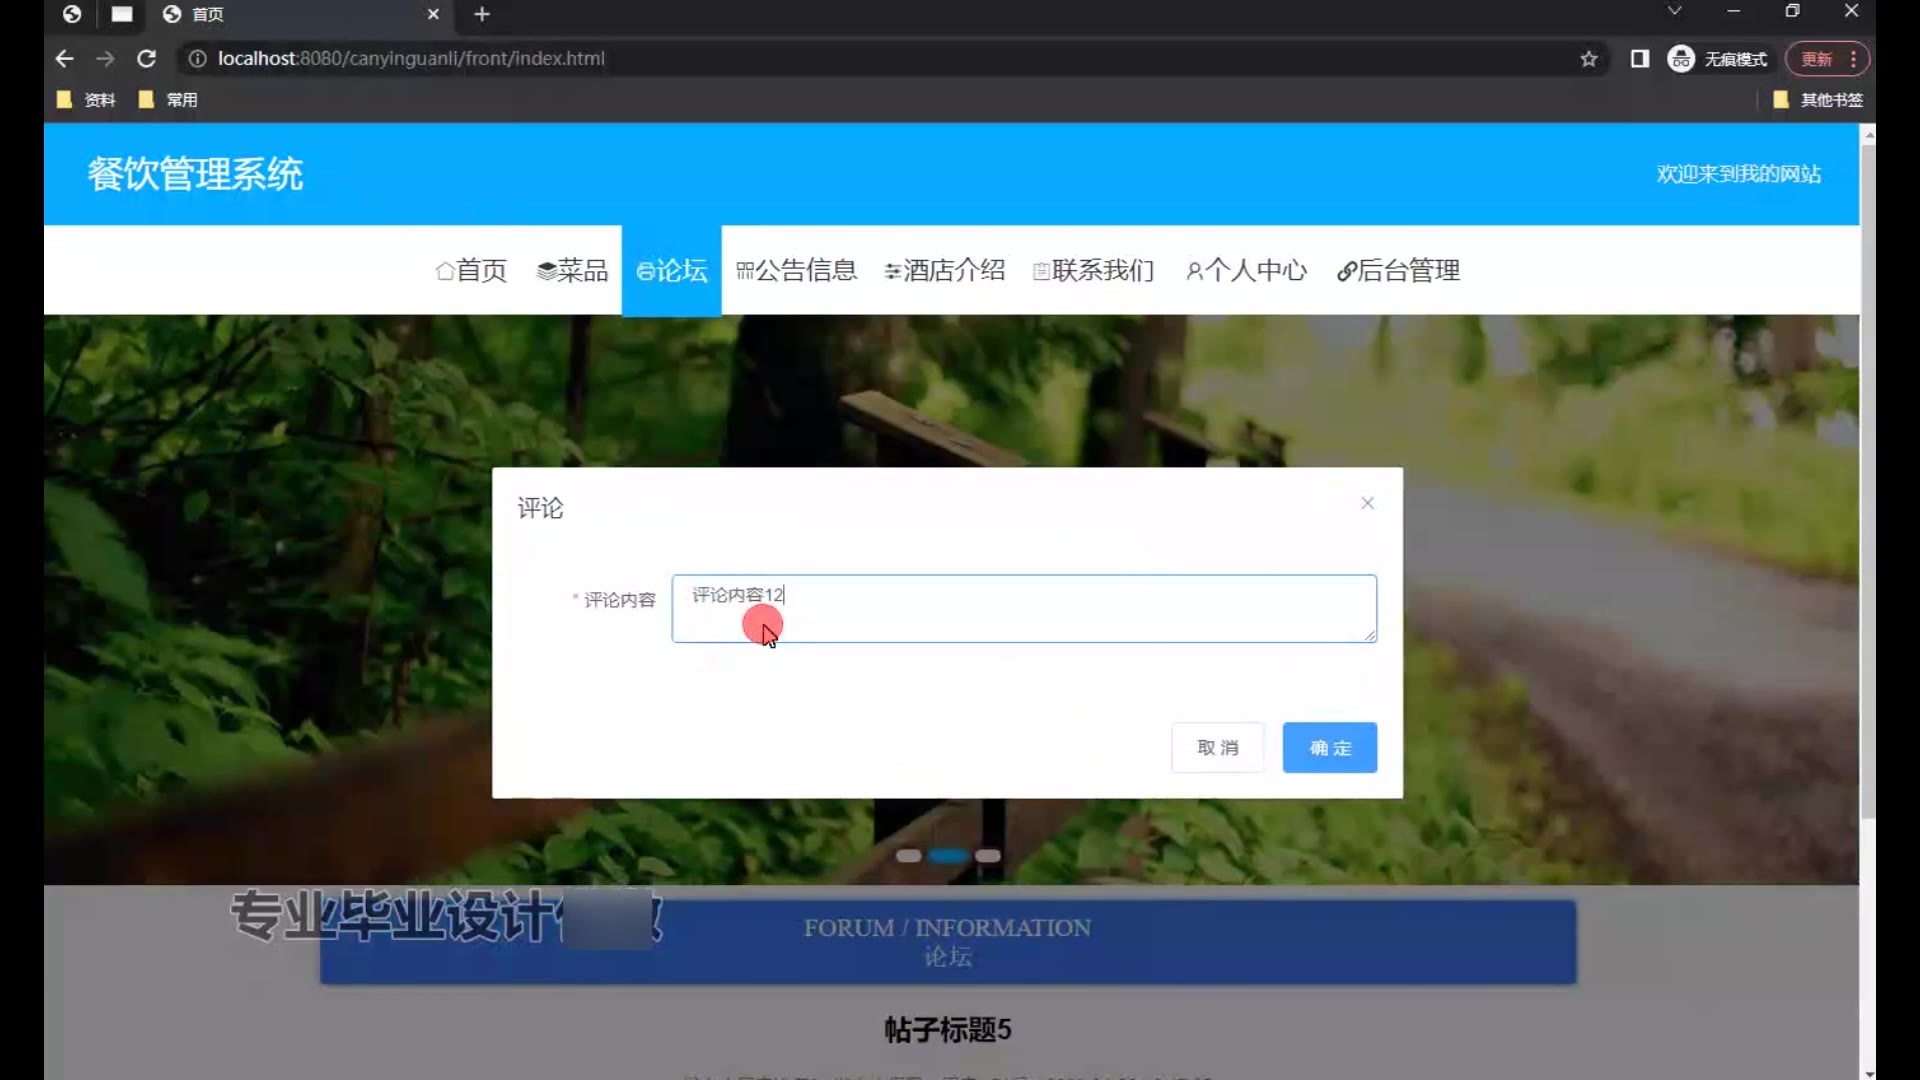This screenshot has height=1080, width=1920.
Task: Open 个人中心 navigation item
Action: 1246,270
